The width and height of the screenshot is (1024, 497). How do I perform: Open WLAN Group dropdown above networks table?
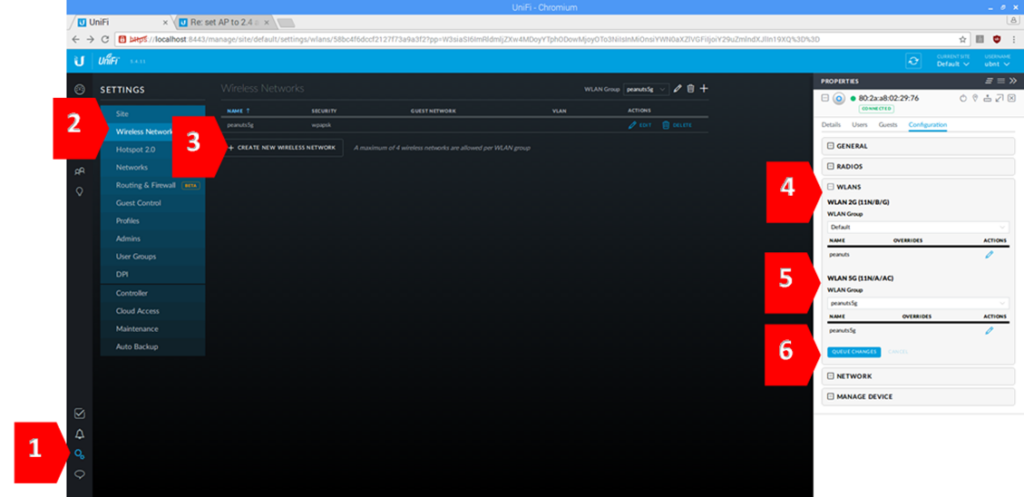[x=646, y=88]
